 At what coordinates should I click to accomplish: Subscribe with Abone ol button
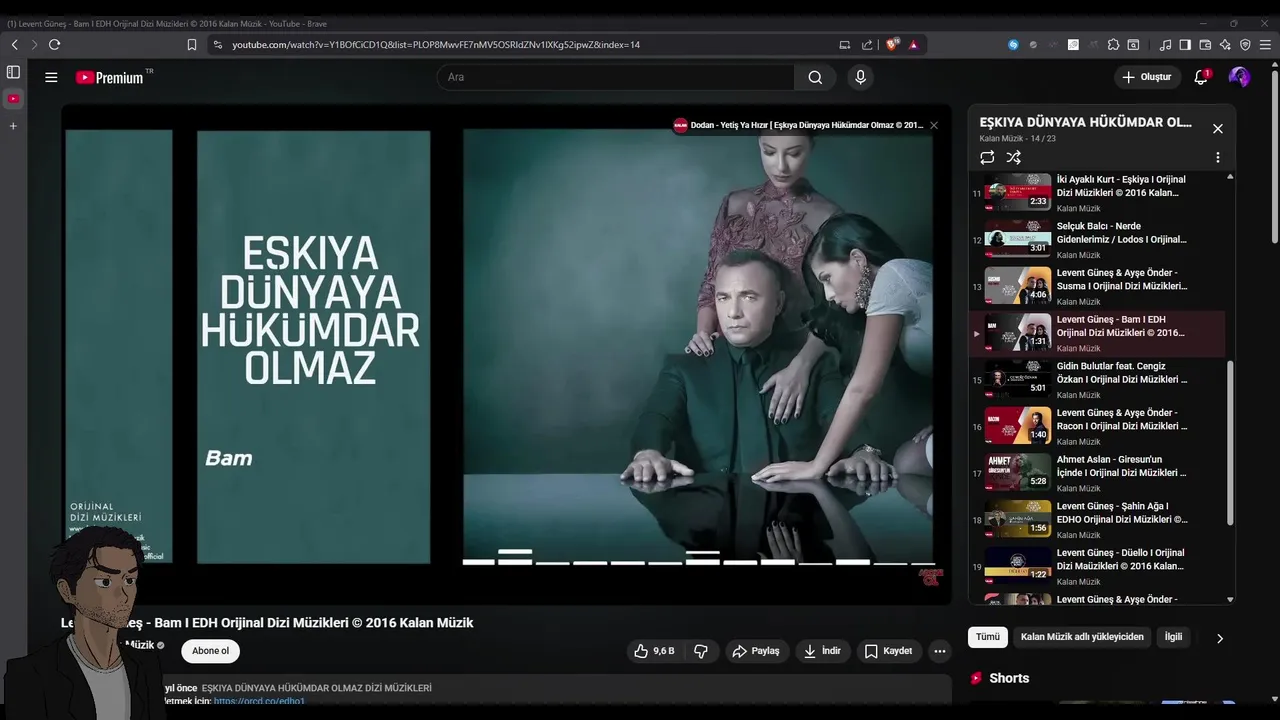click(210, 651)
